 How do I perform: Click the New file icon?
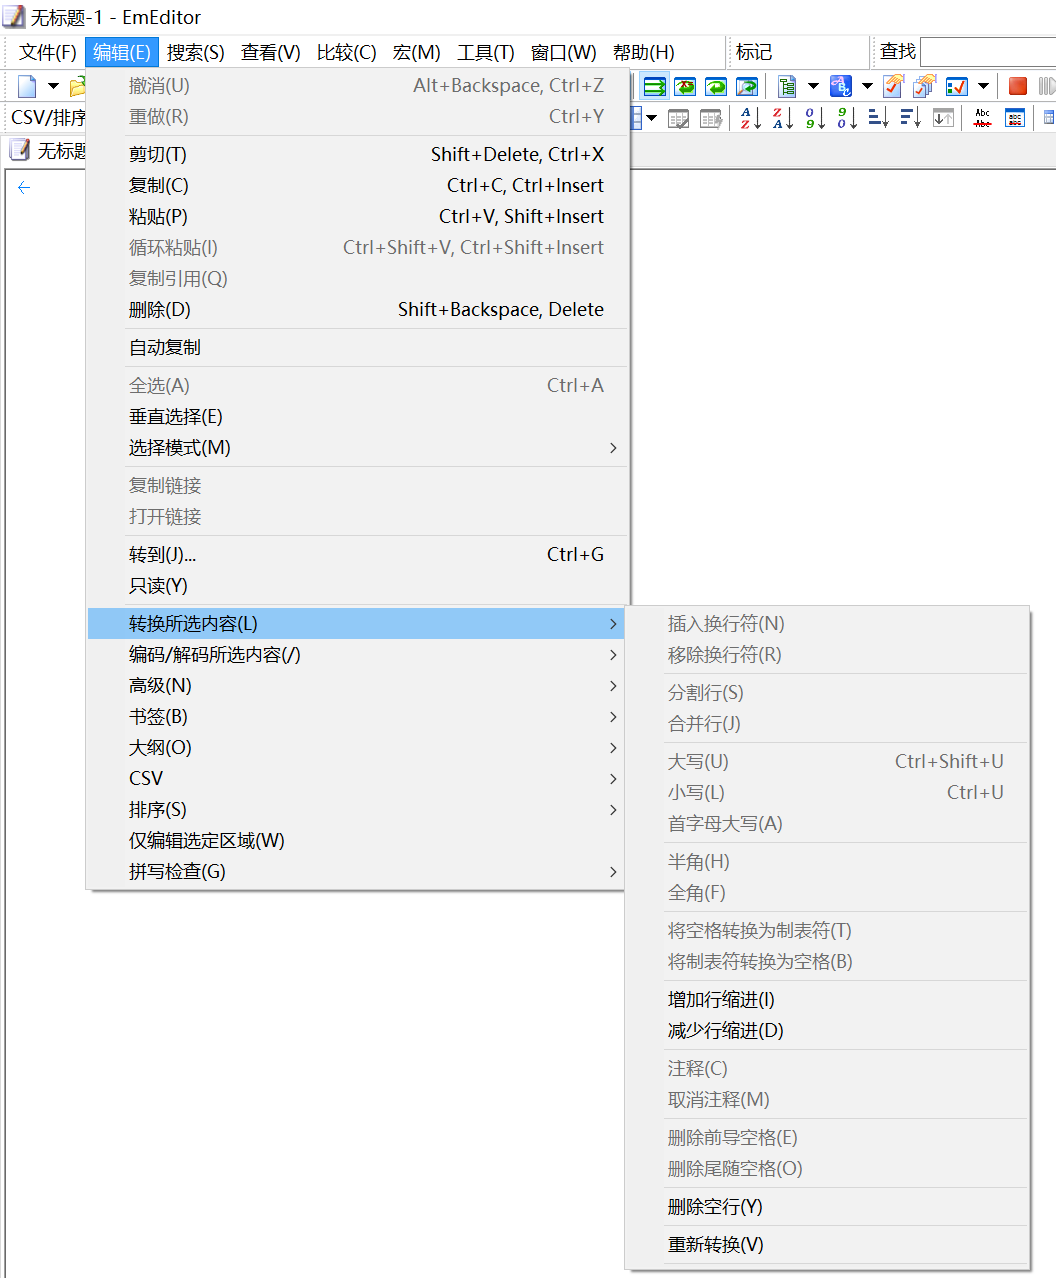27,86
